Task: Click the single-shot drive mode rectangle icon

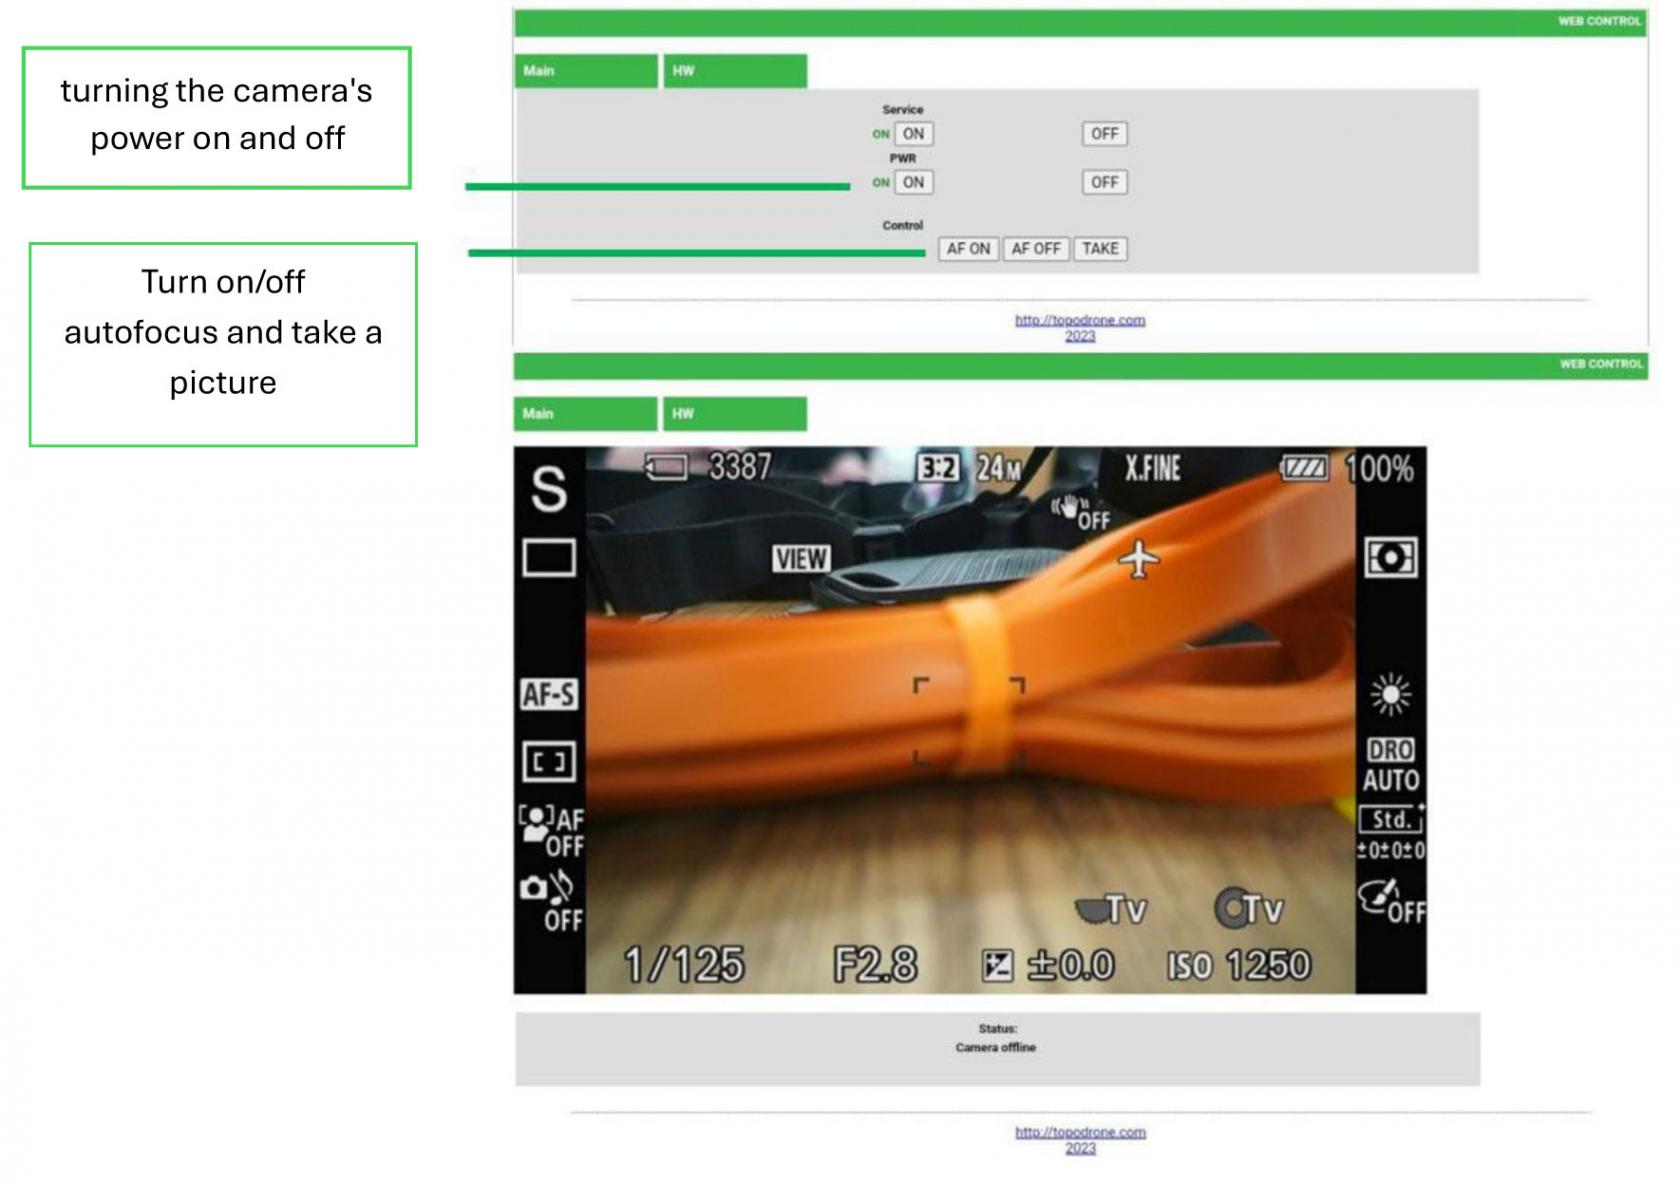Action: (549, 558)
